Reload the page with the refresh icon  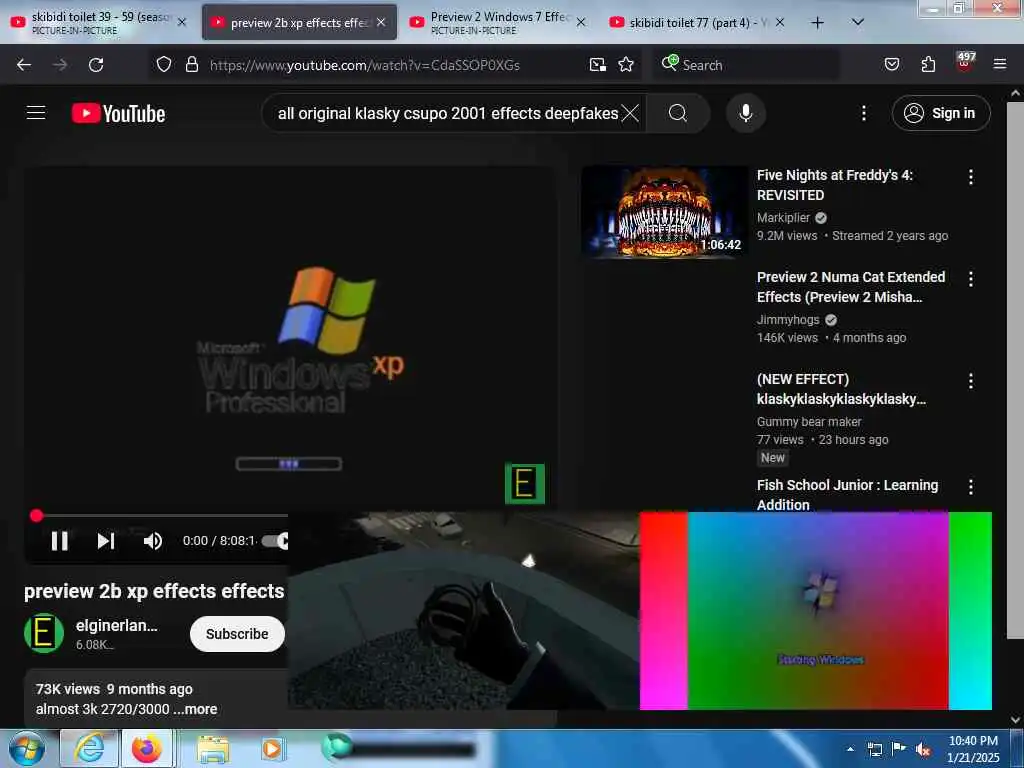[x=96, y=65]
